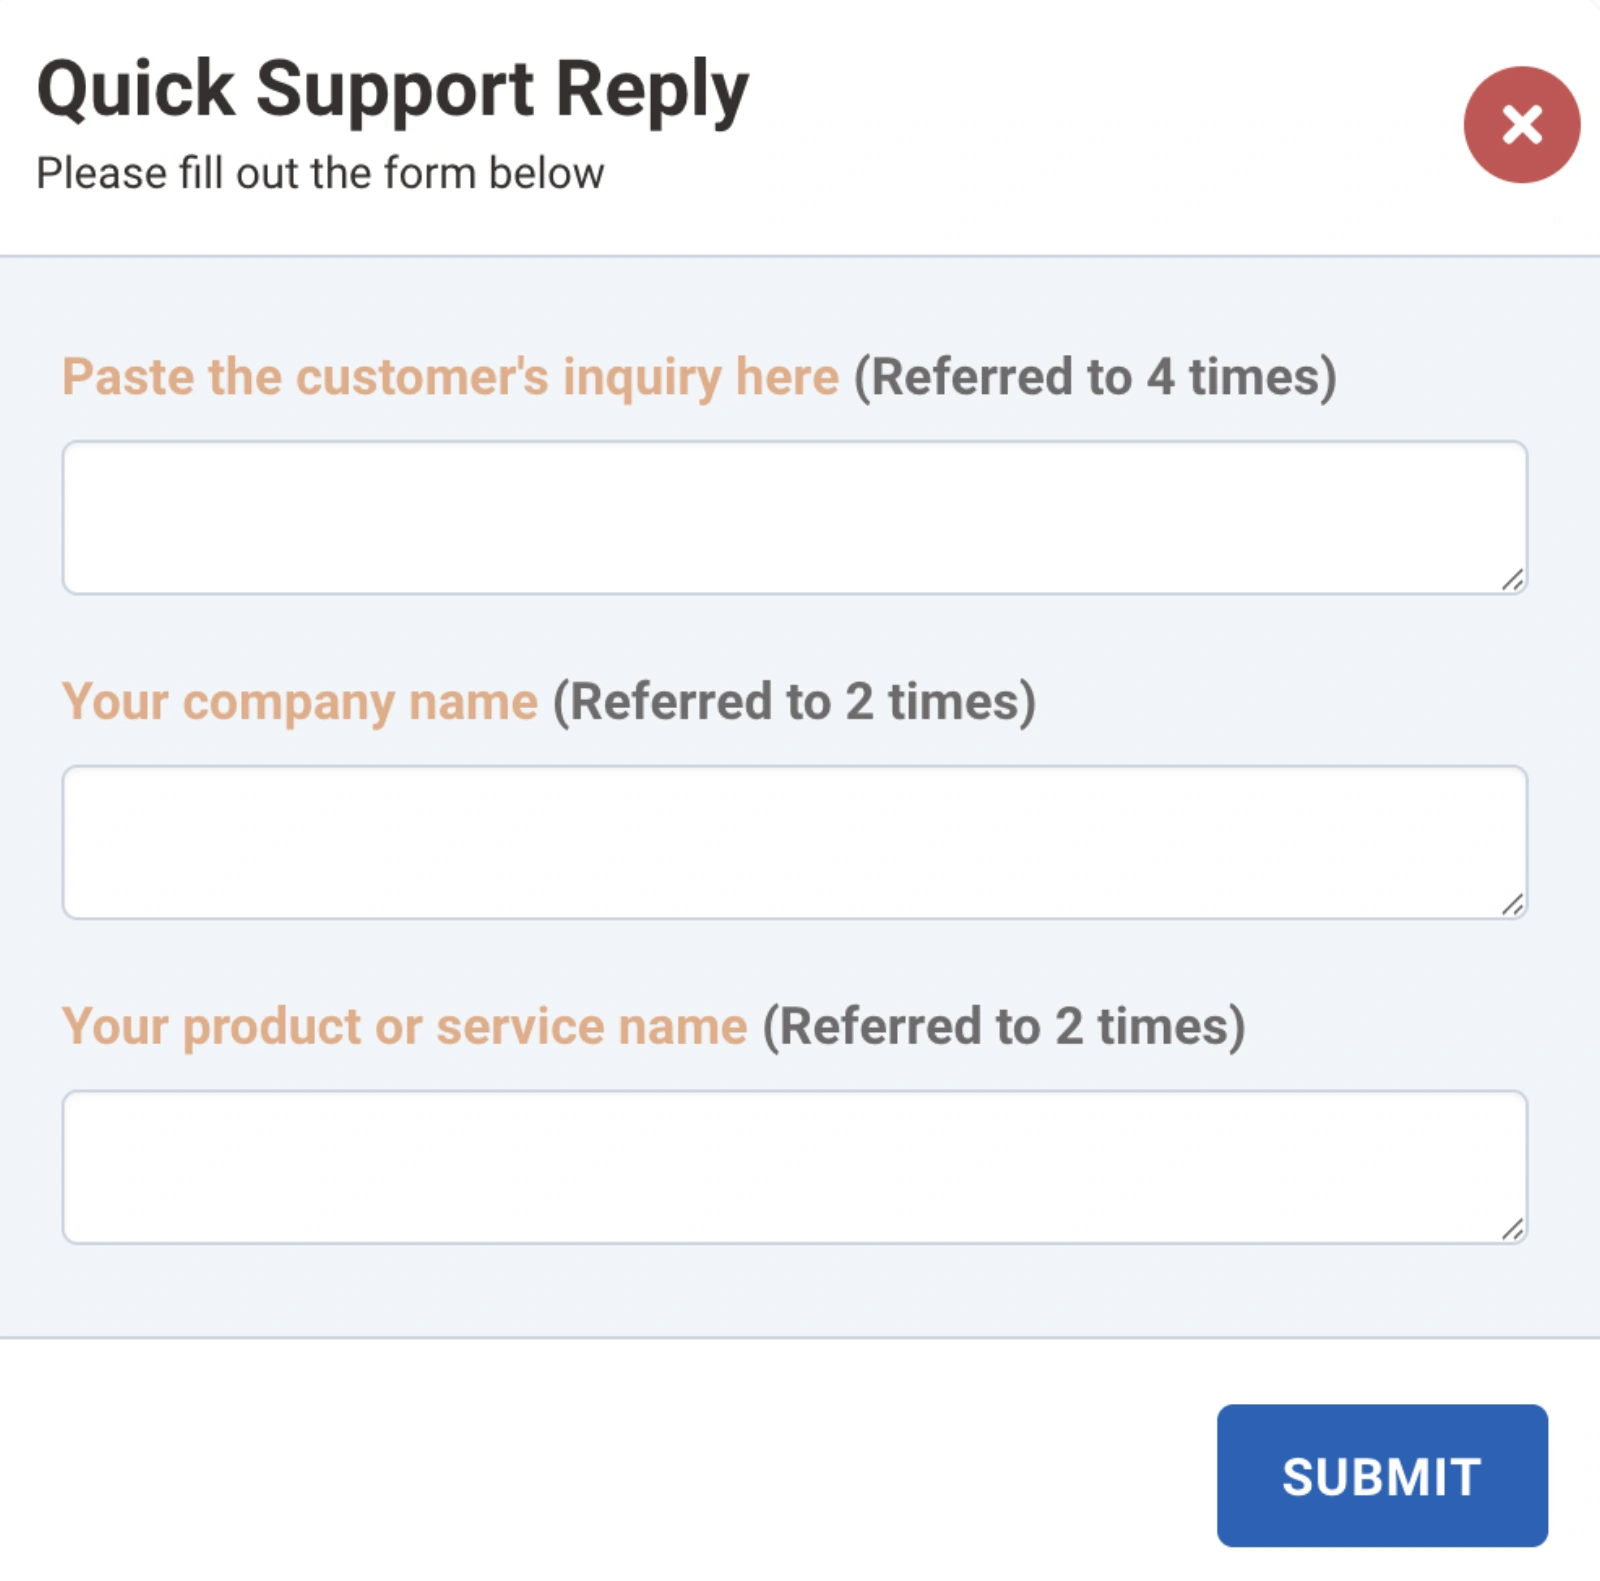Submit the support reply form
This screenshot has height=1581, width=1600.
[x=1381, y=1477]
